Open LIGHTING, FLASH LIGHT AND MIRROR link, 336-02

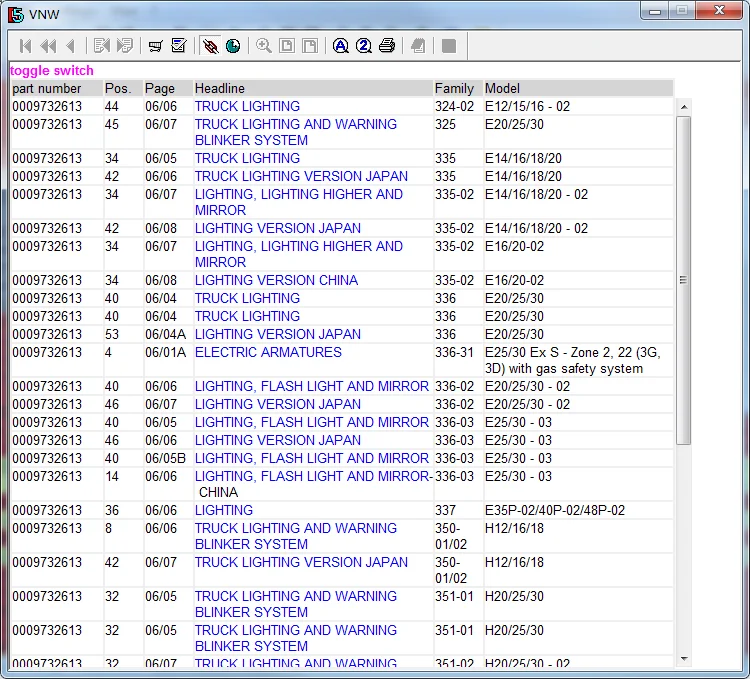312,386
